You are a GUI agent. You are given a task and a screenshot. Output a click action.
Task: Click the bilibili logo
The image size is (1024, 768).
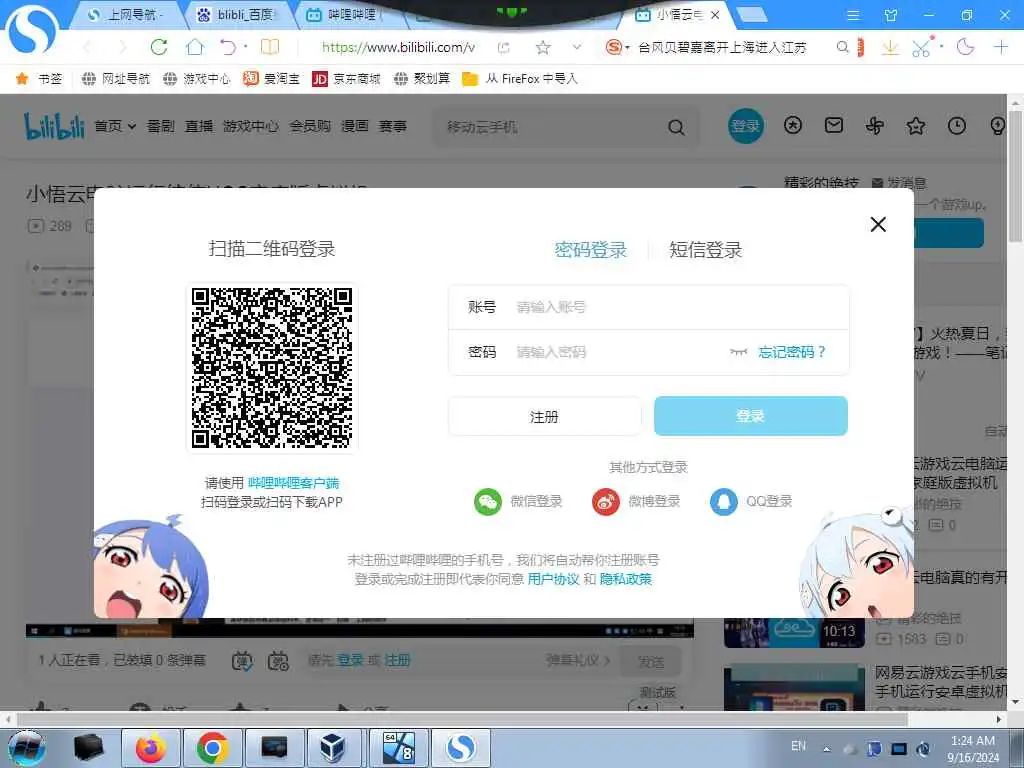tap(54, 126)
